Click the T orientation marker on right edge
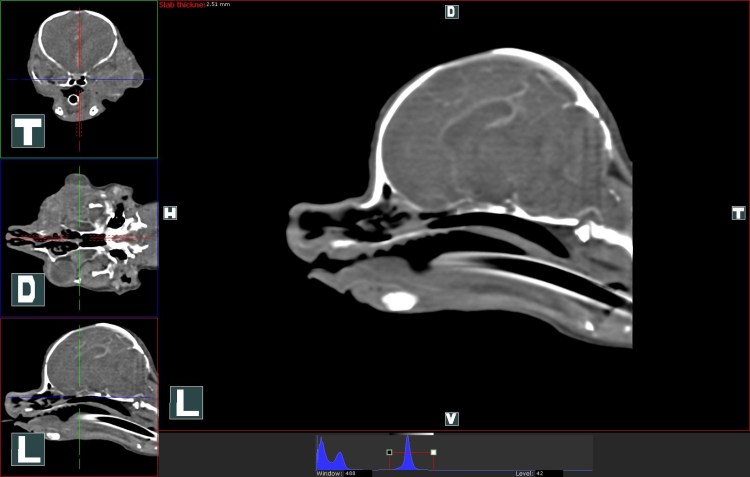Viewport: 750px width, 477px height. 738,213
